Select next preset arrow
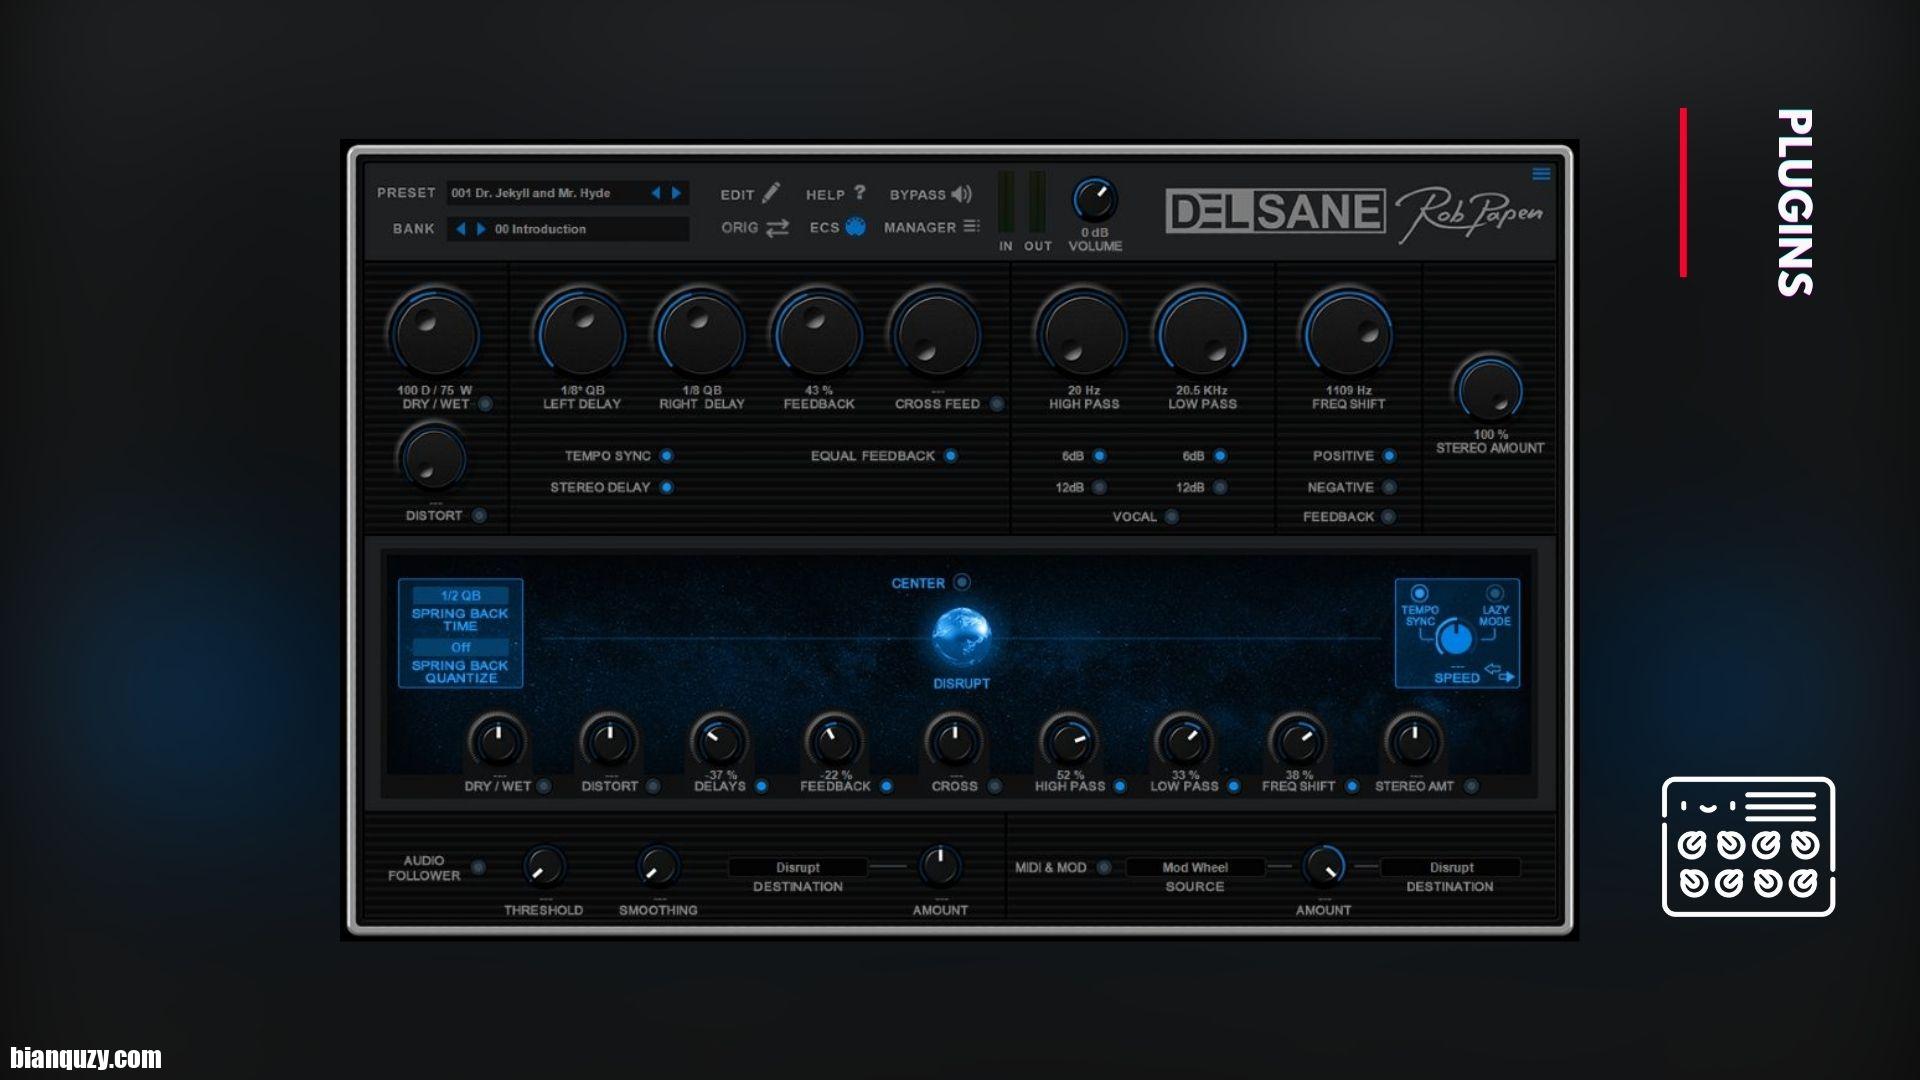The width and height of the screenshot is (1920, 1080). pyautogui.click(x=677, y=193)
